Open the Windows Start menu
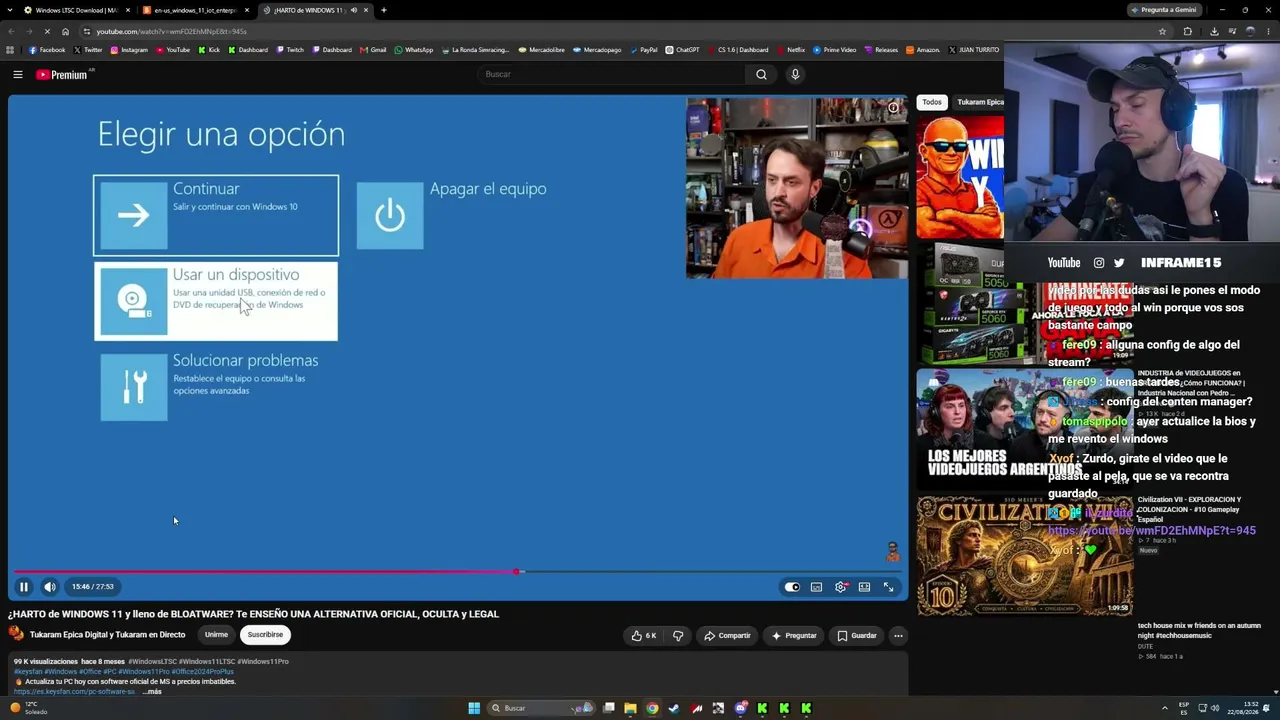The image size is (1280, 720). 474,708
